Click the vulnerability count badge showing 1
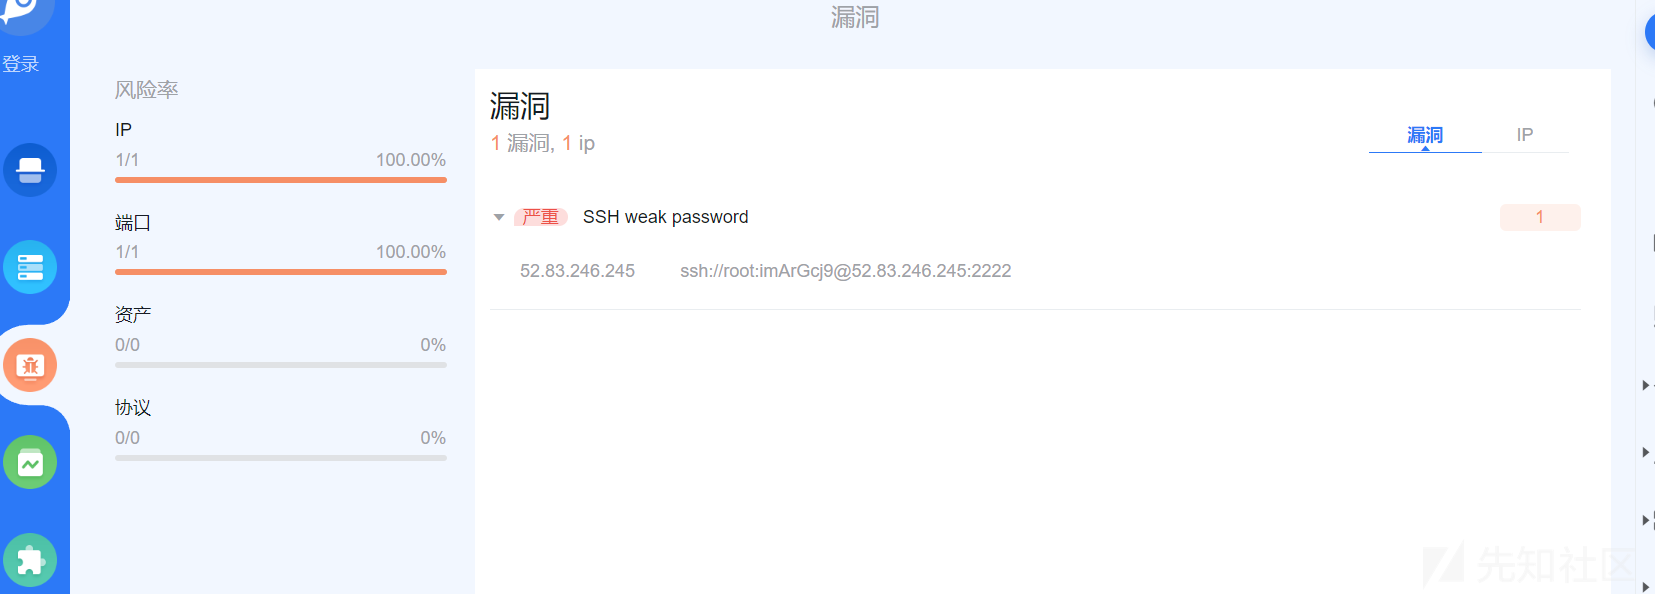Screen dimensions: 1655x594 pyautogui.click(x=1540, y=217)
